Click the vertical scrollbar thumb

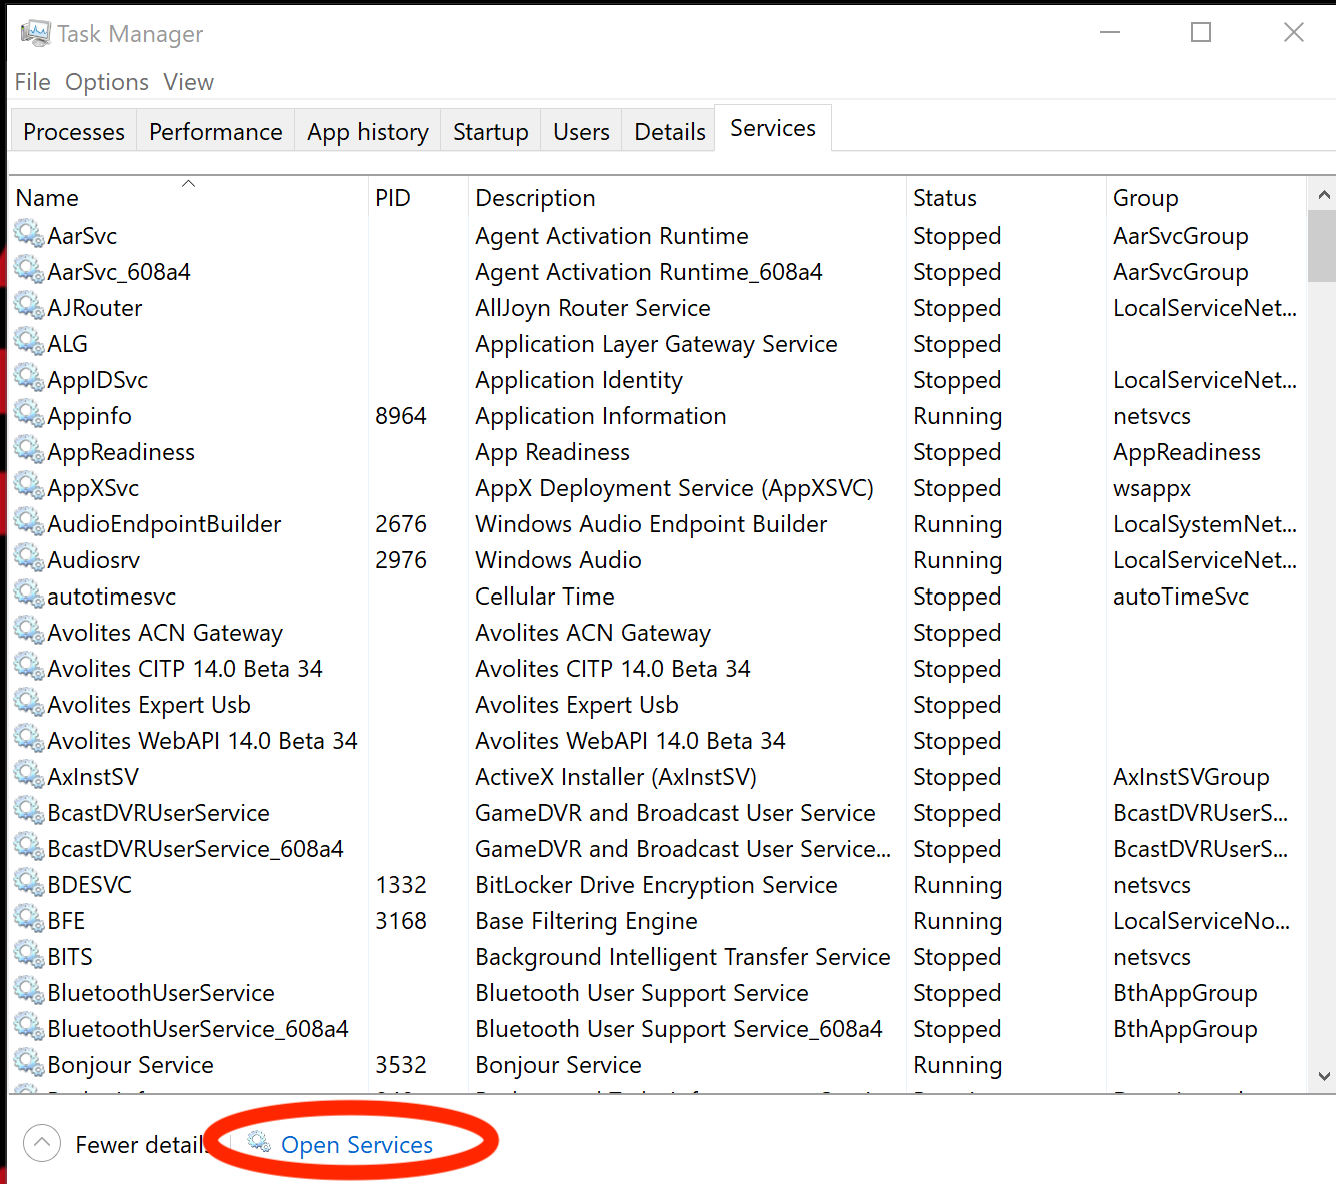click(1322, 247)
